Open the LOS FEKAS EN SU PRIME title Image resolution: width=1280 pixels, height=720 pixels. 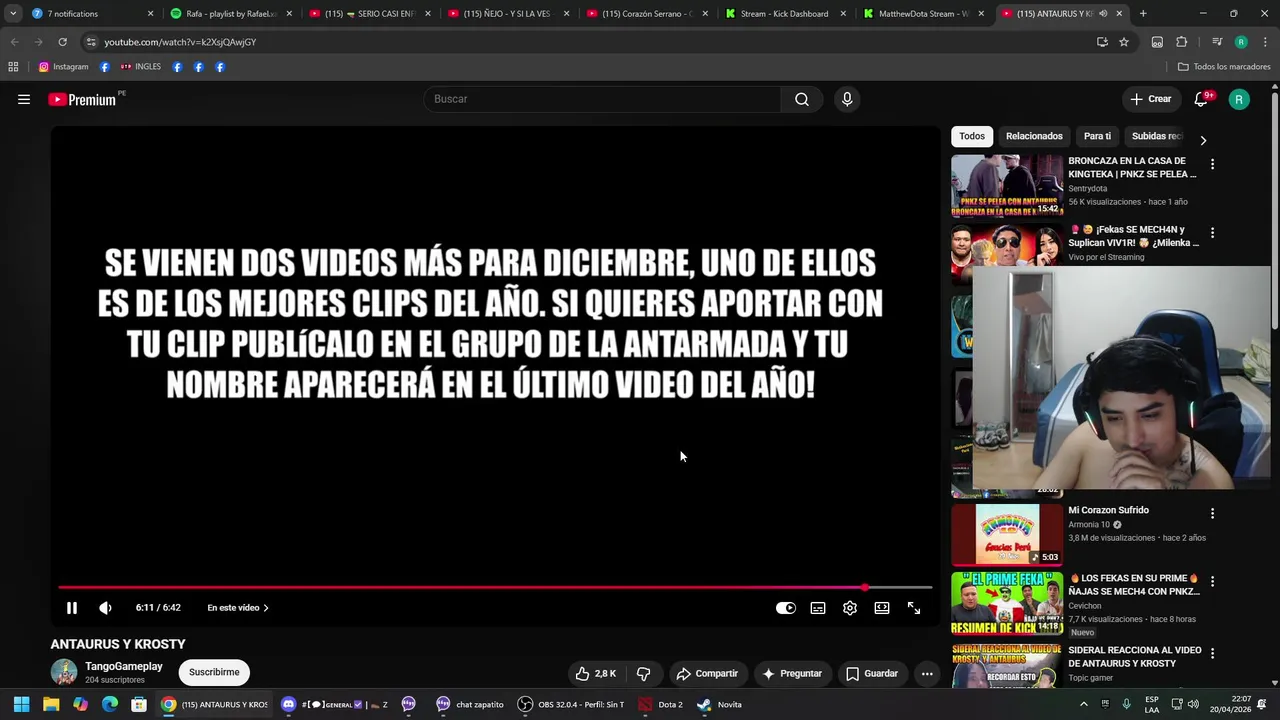(1134, 584)
